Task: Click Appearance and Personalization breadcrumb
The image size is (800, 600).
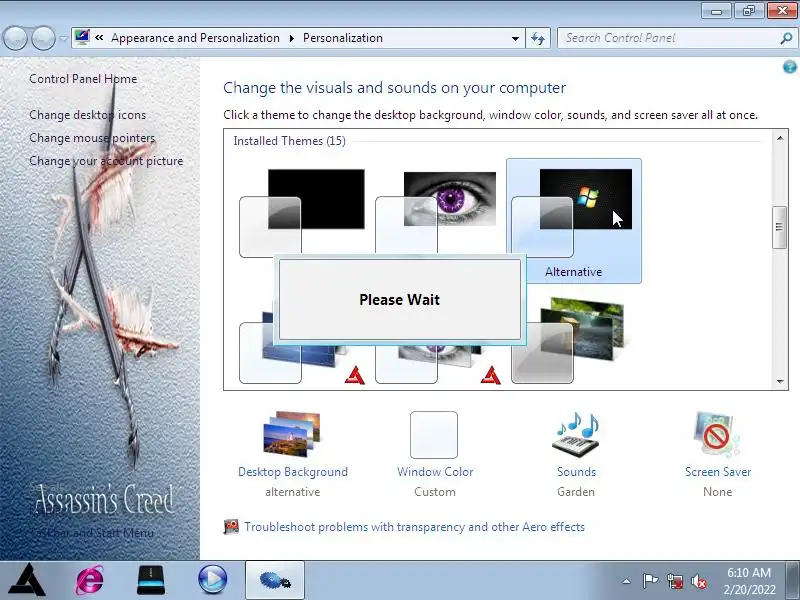Action: point(195,38)
